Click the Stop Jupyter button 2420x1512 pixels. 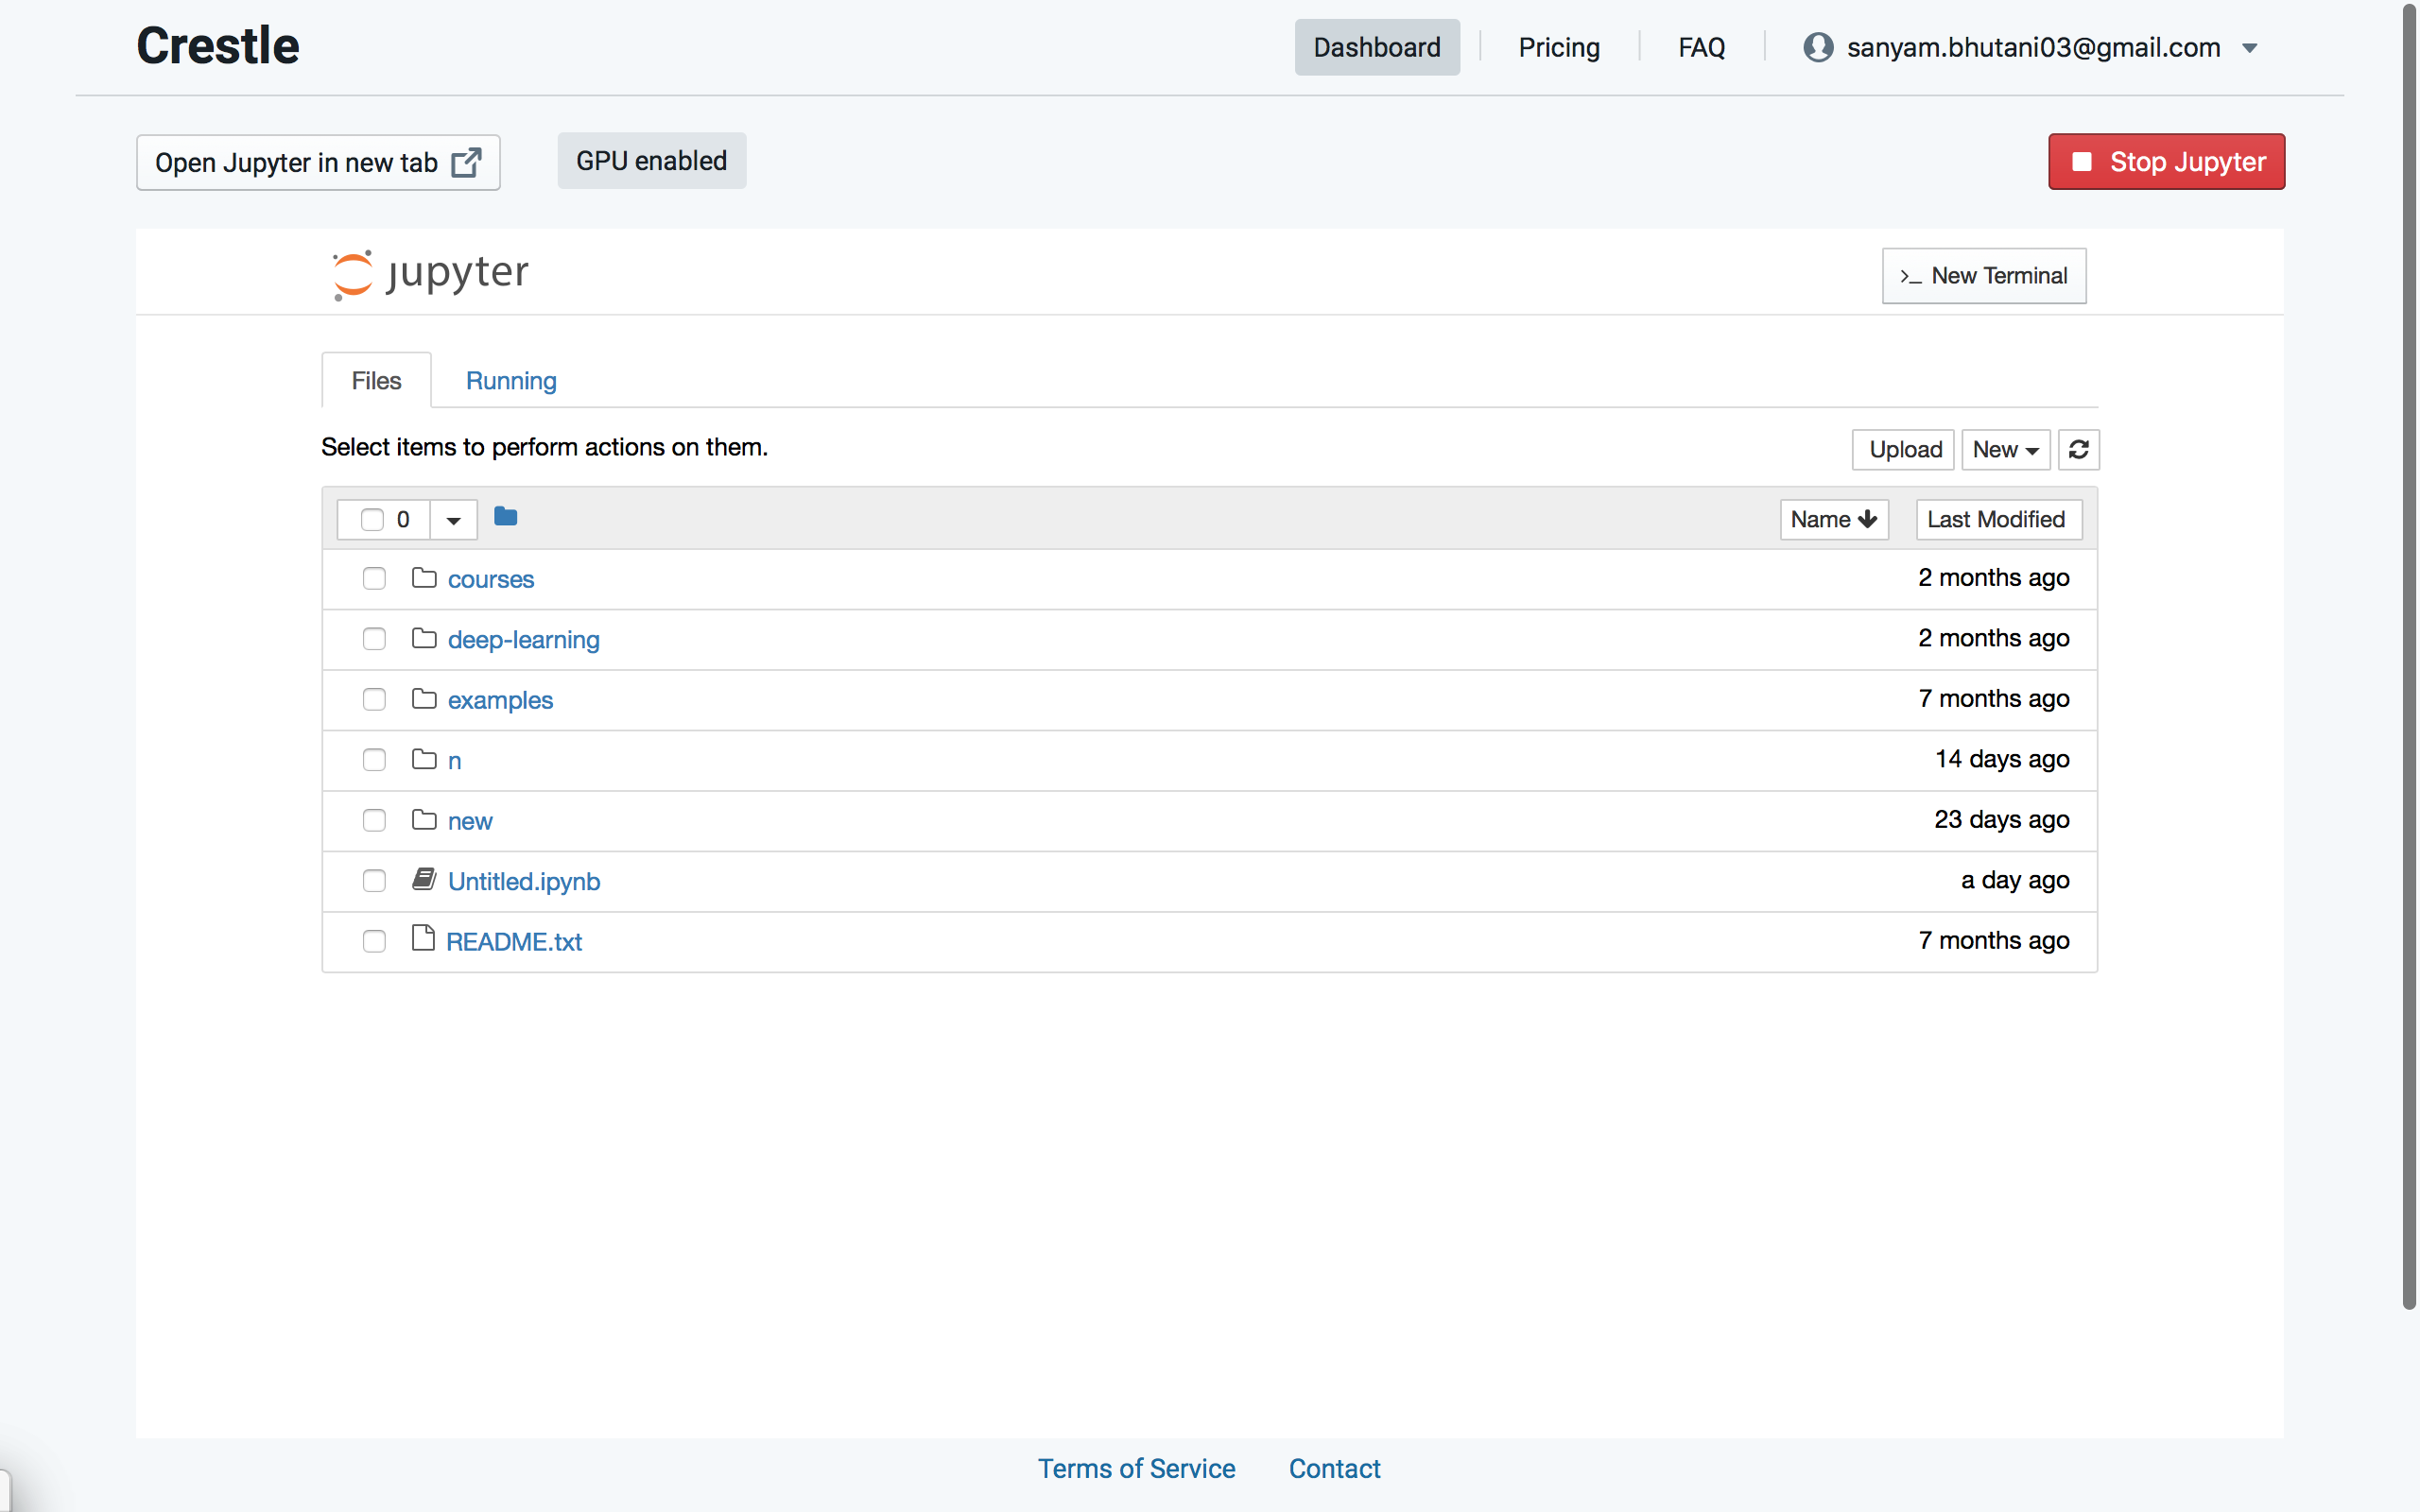click(2166, 161)
